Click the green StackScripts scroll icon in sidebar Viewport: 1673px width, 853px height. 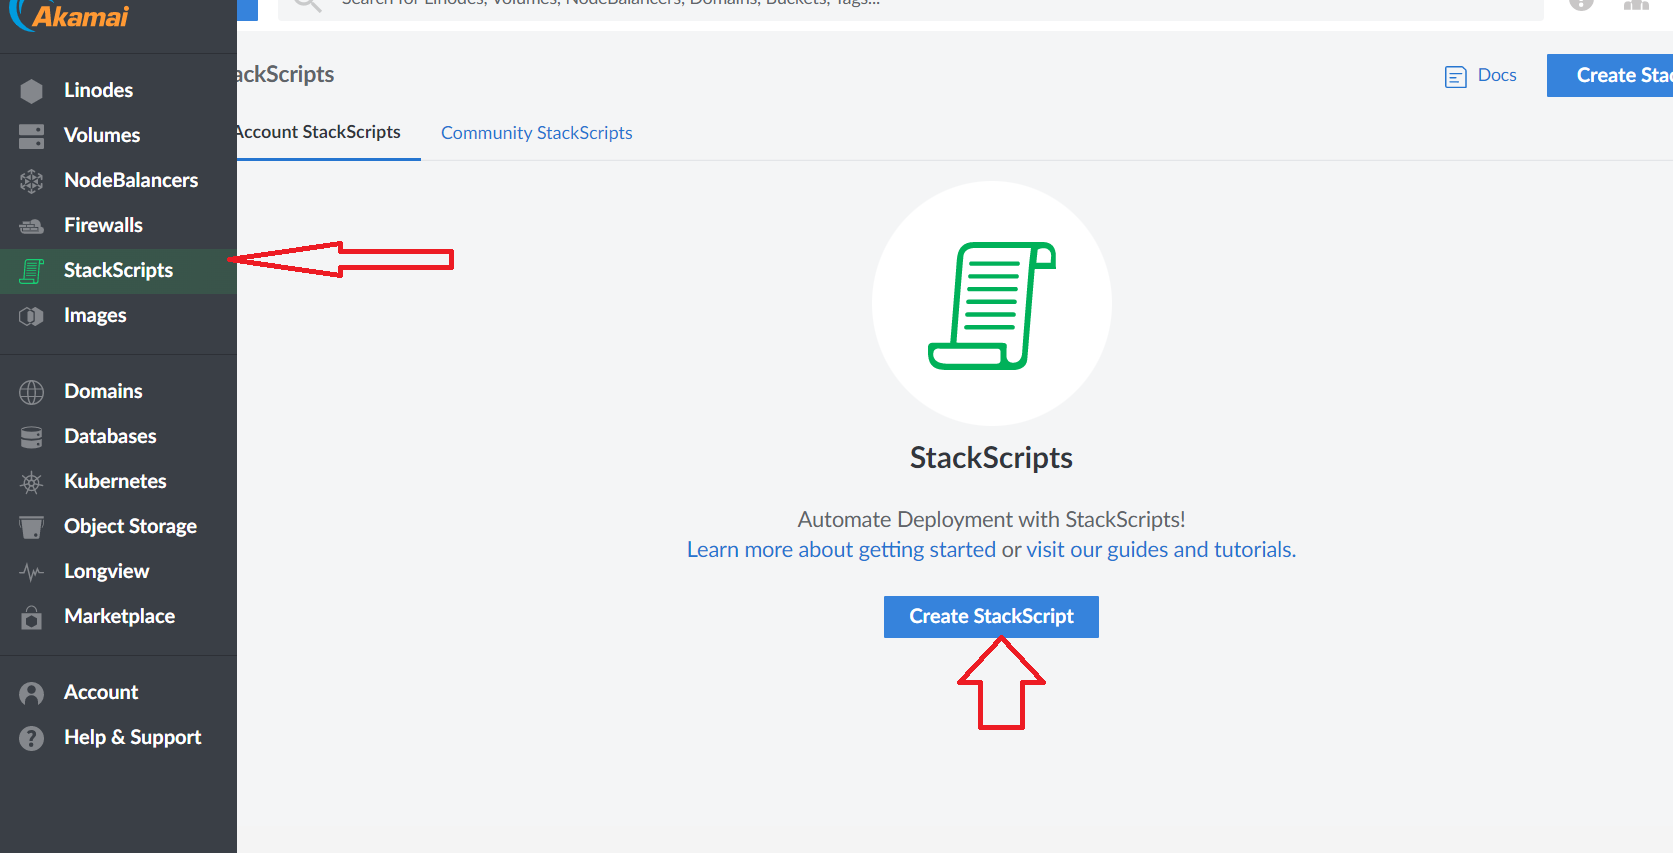[32, 271]
